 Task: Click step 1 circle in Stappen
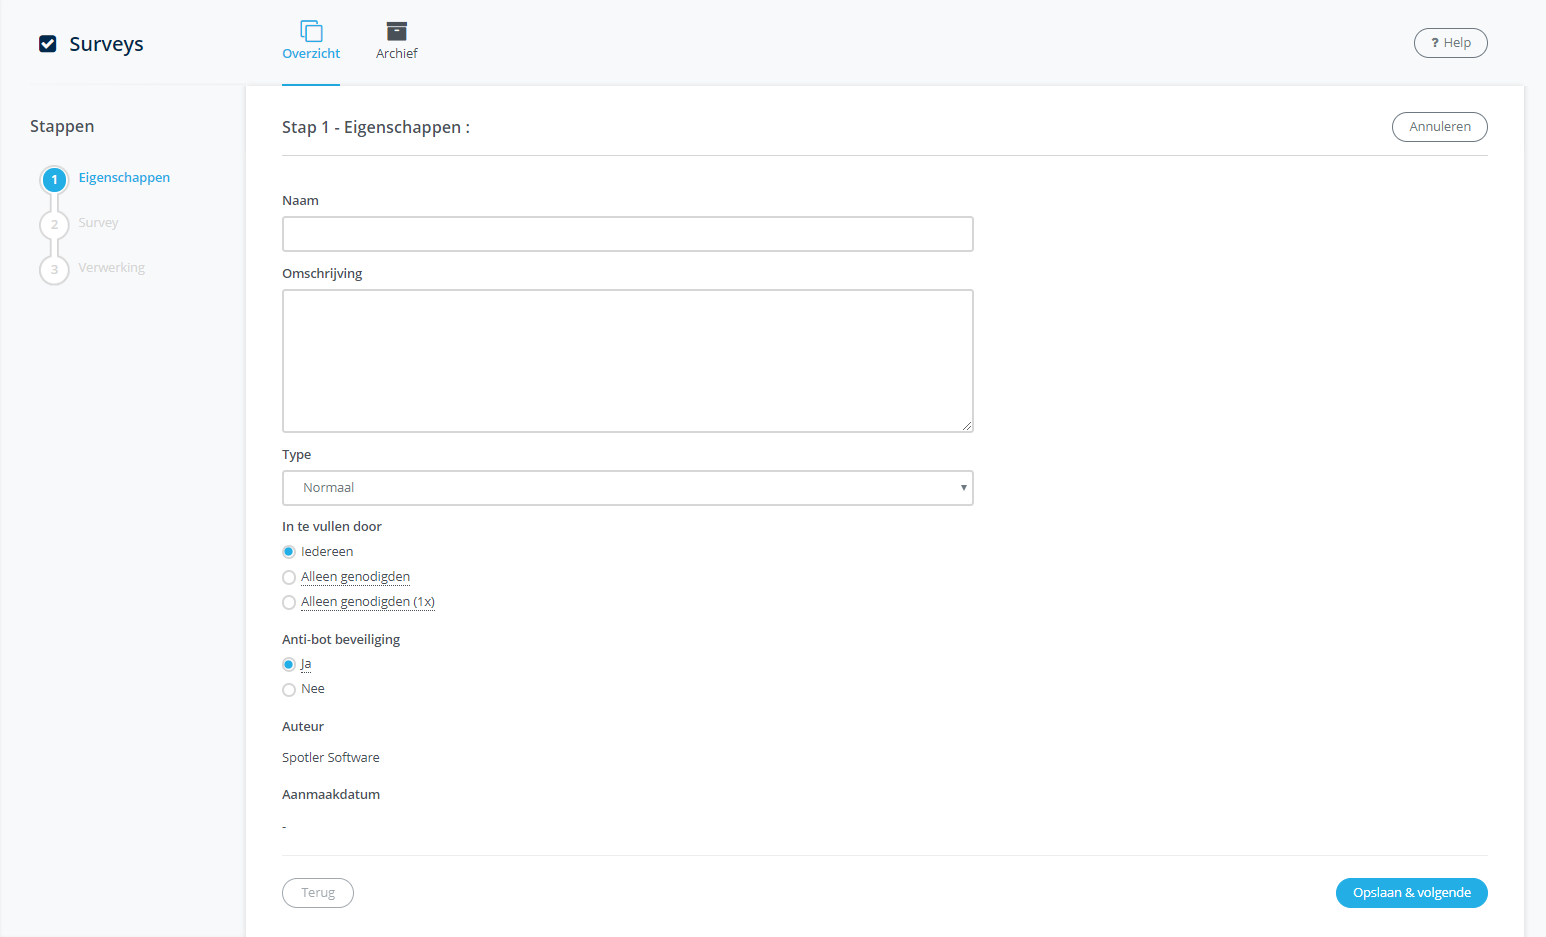54,180
